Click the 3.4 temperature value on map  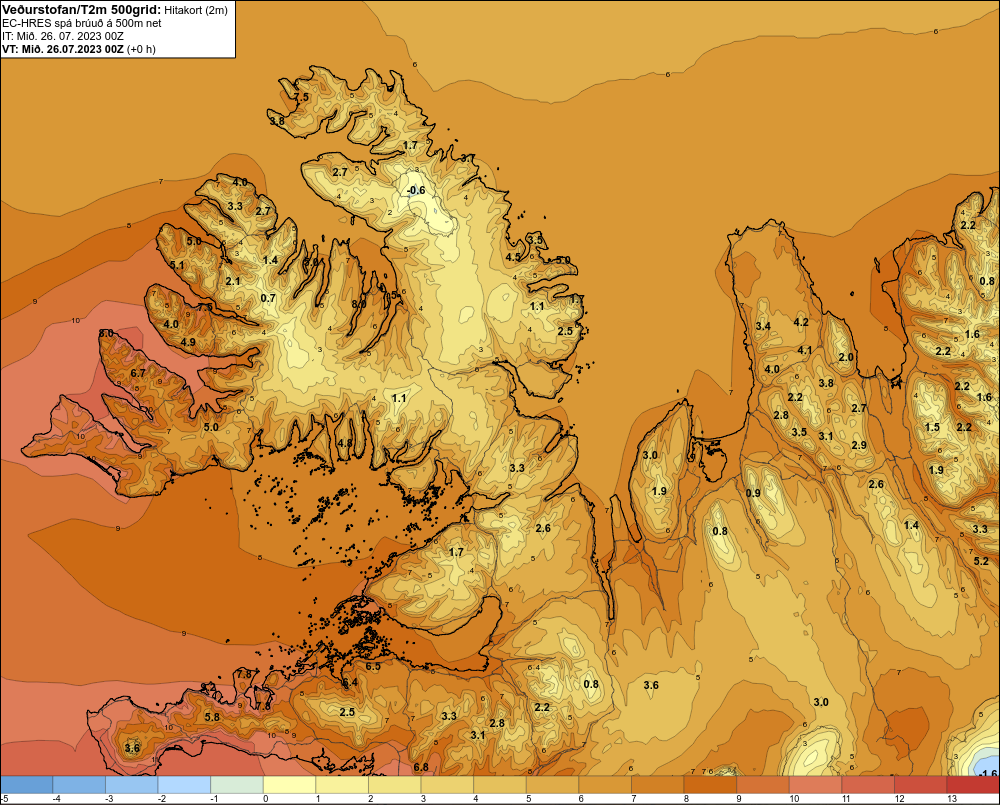[763, 326]
